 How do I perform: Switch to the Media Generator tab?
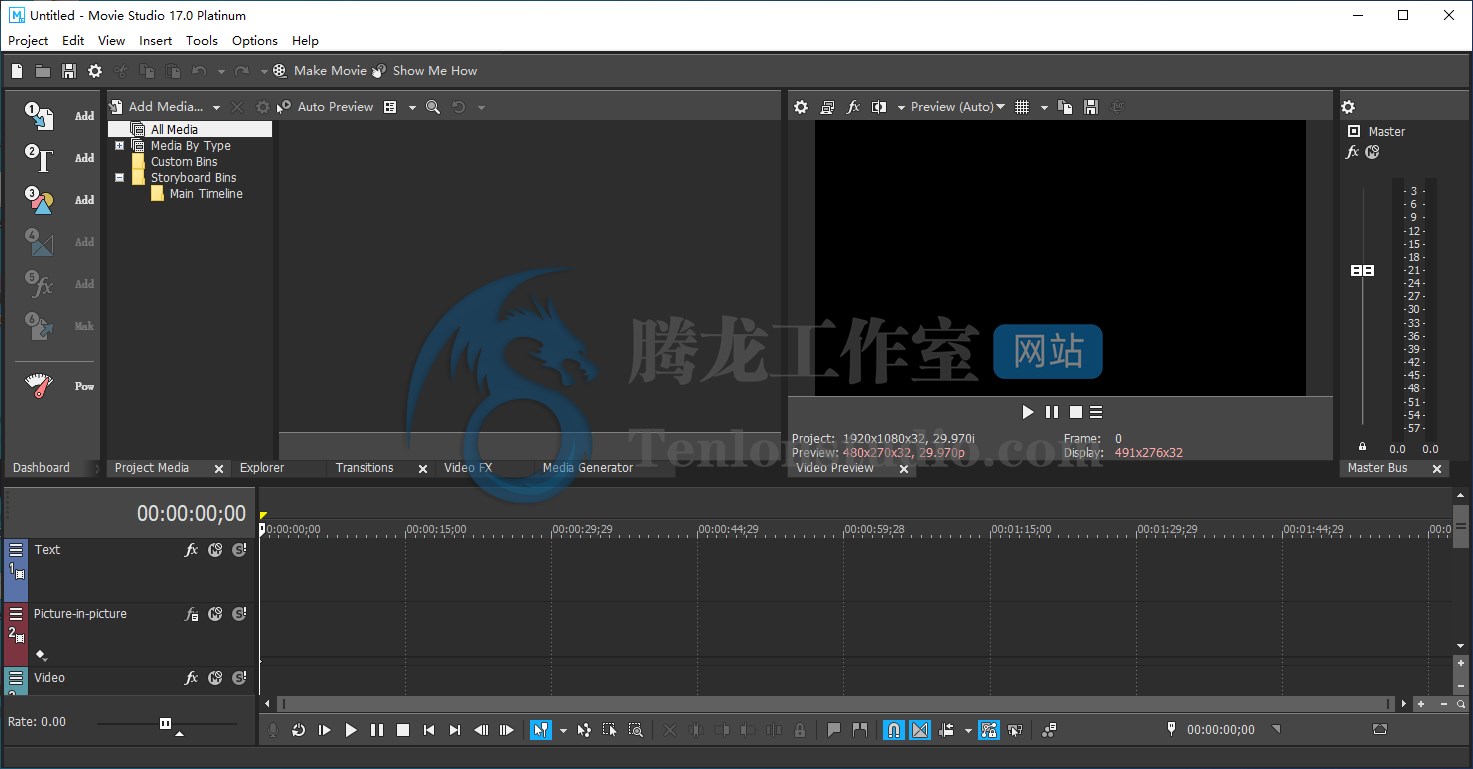point(588,468)
